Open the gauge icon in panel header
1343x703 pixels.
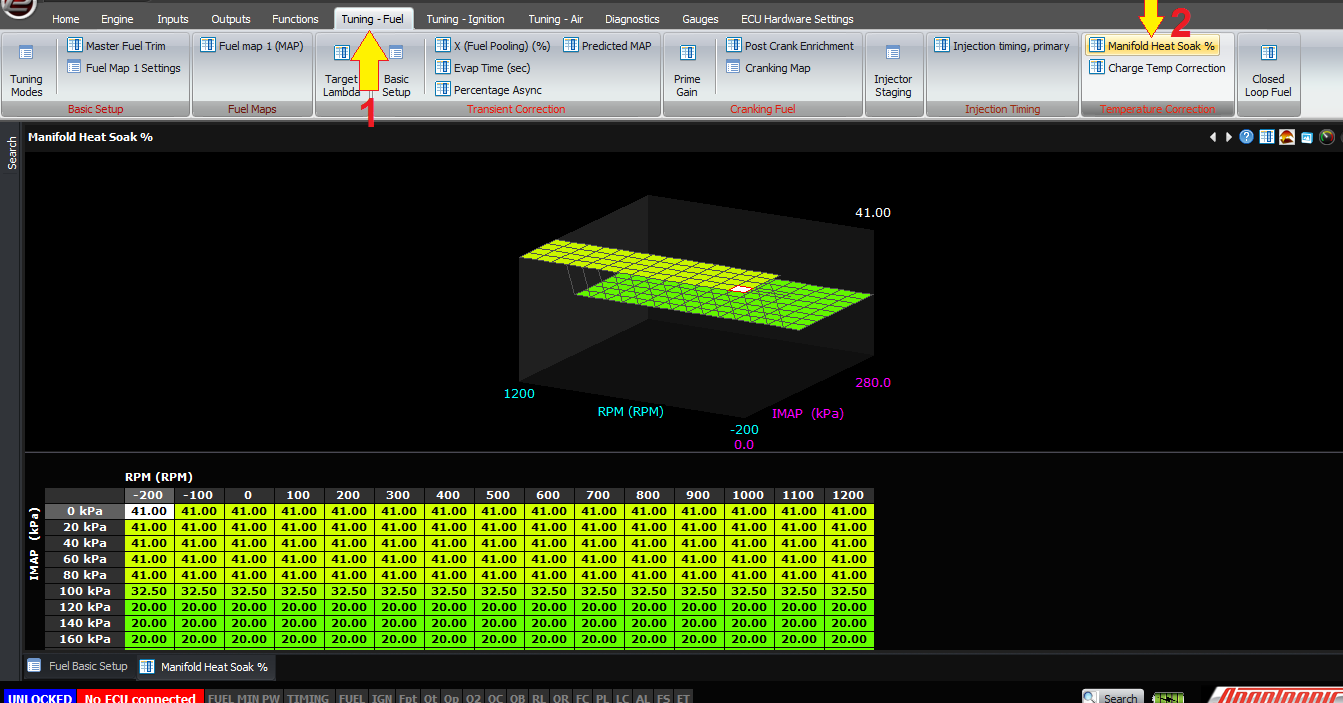click(1327, 137)
